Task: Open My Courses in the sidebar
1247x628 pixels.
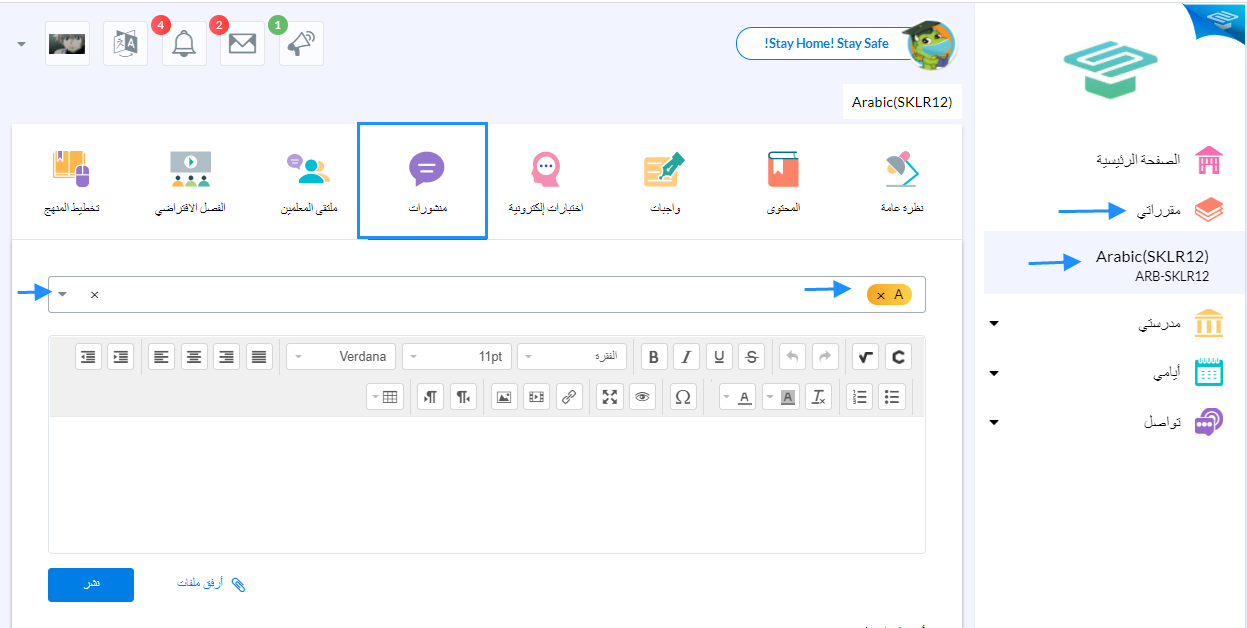Action: pyautogui.click(x=1180, y=210)
